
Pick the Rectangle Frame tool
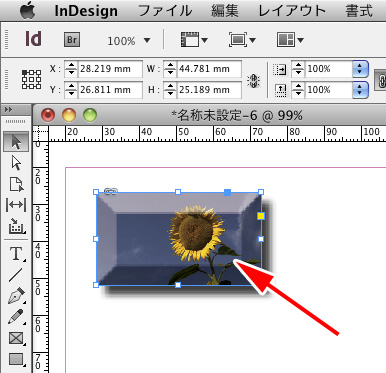pyautogui.click(x=16, y=338)
